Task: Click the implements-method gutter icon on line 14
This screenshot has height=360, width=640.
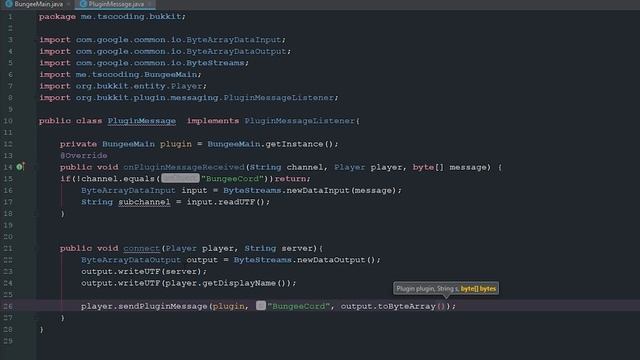Action: (20, 167)
